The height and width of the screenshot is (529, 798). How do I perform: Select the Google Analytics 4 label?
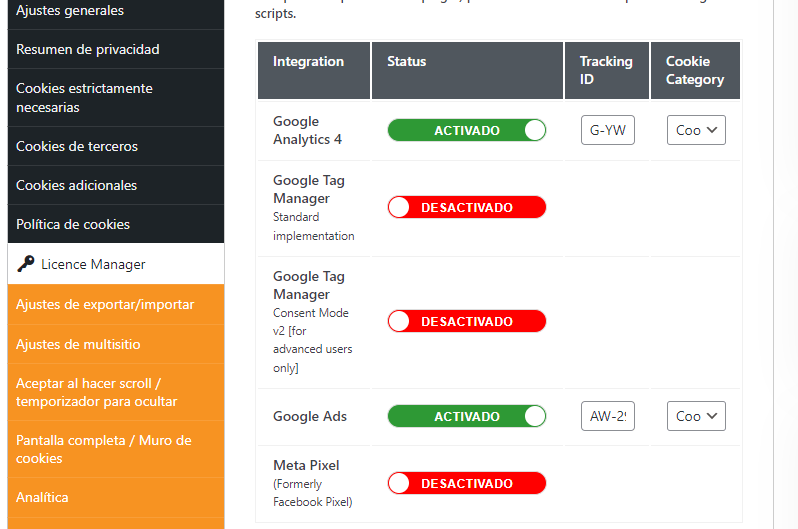point(307,130)
